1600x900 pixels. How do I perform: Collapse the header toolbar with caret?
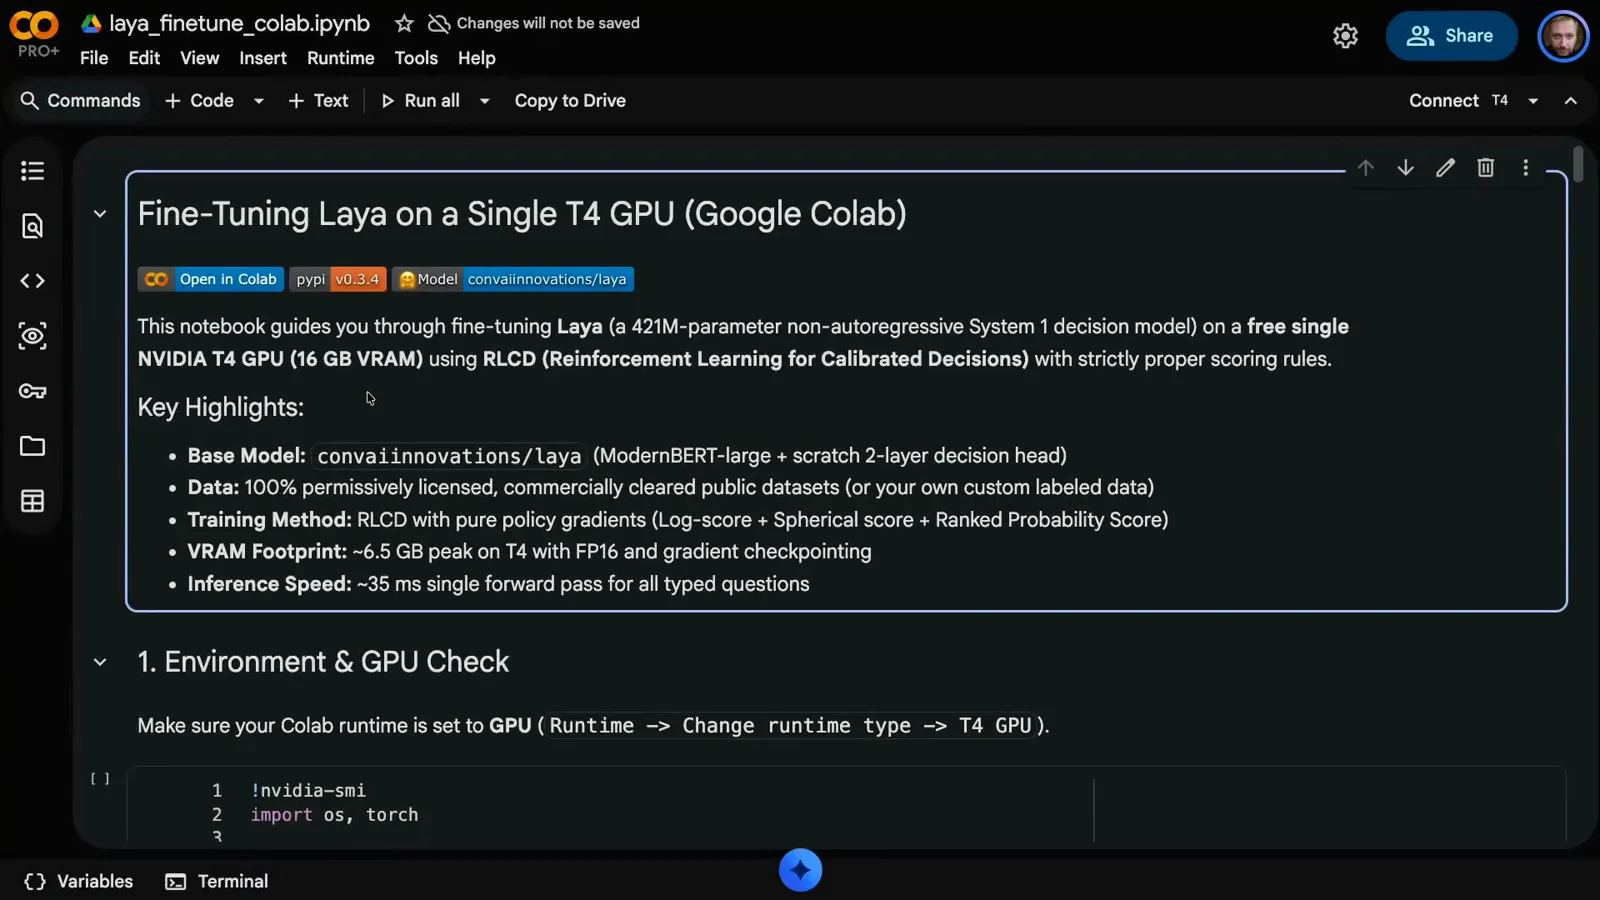coord(1571,101)
